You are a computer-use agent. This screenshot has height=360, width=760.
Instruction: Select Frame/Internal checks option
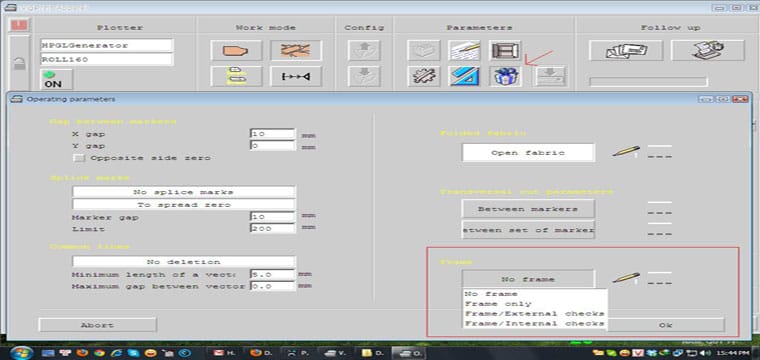pos(535,323)
